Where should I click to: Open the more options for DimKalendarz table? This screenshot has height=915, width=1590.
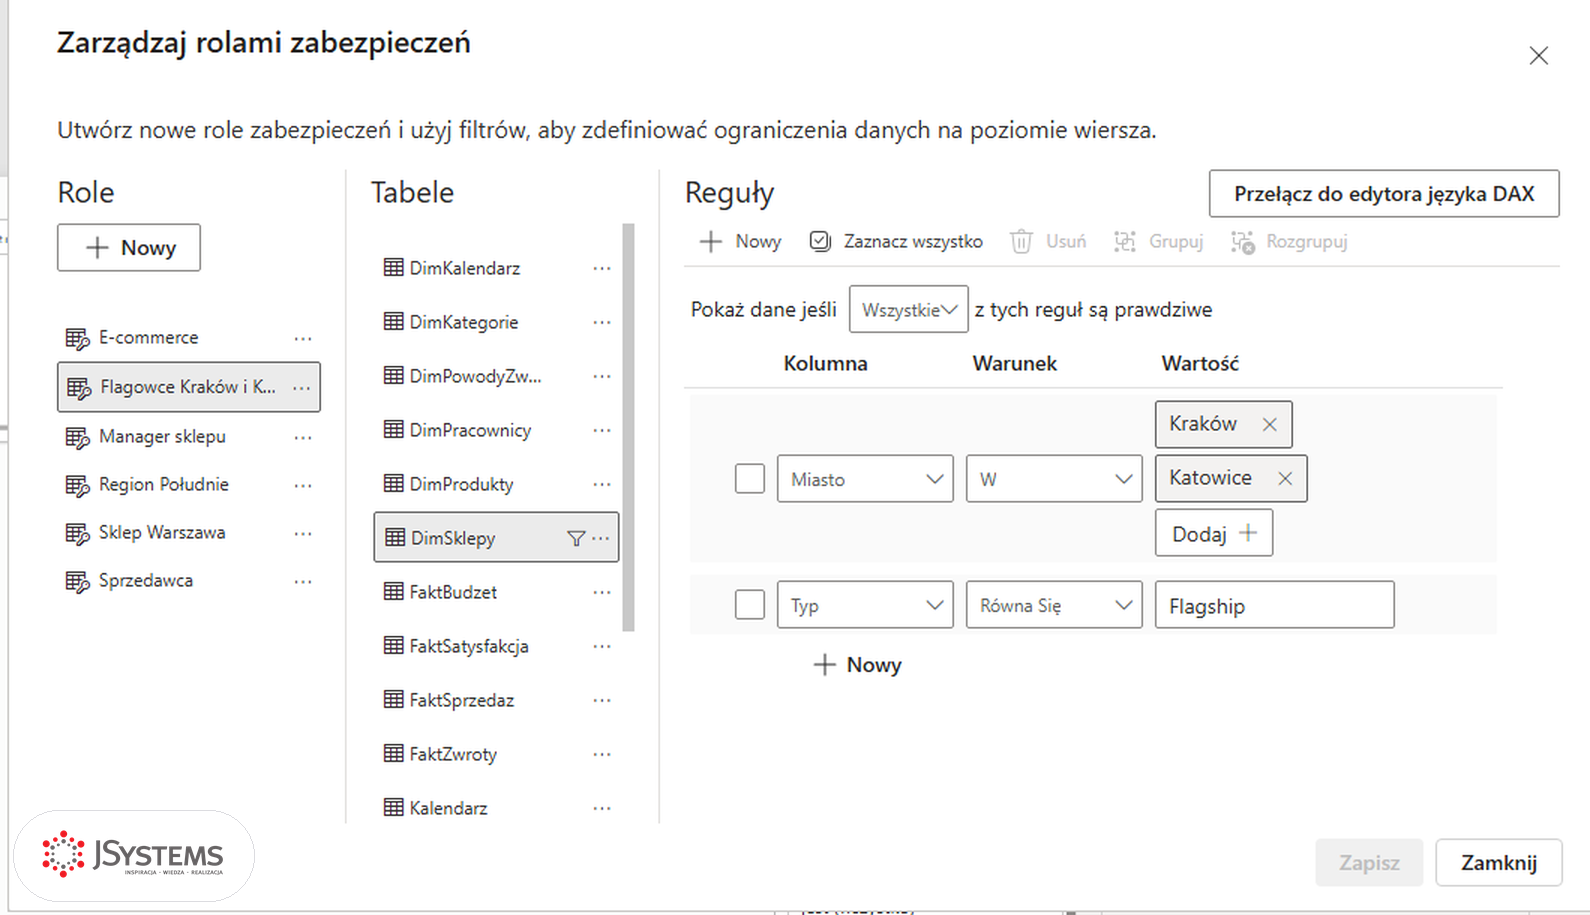point(601,268)
